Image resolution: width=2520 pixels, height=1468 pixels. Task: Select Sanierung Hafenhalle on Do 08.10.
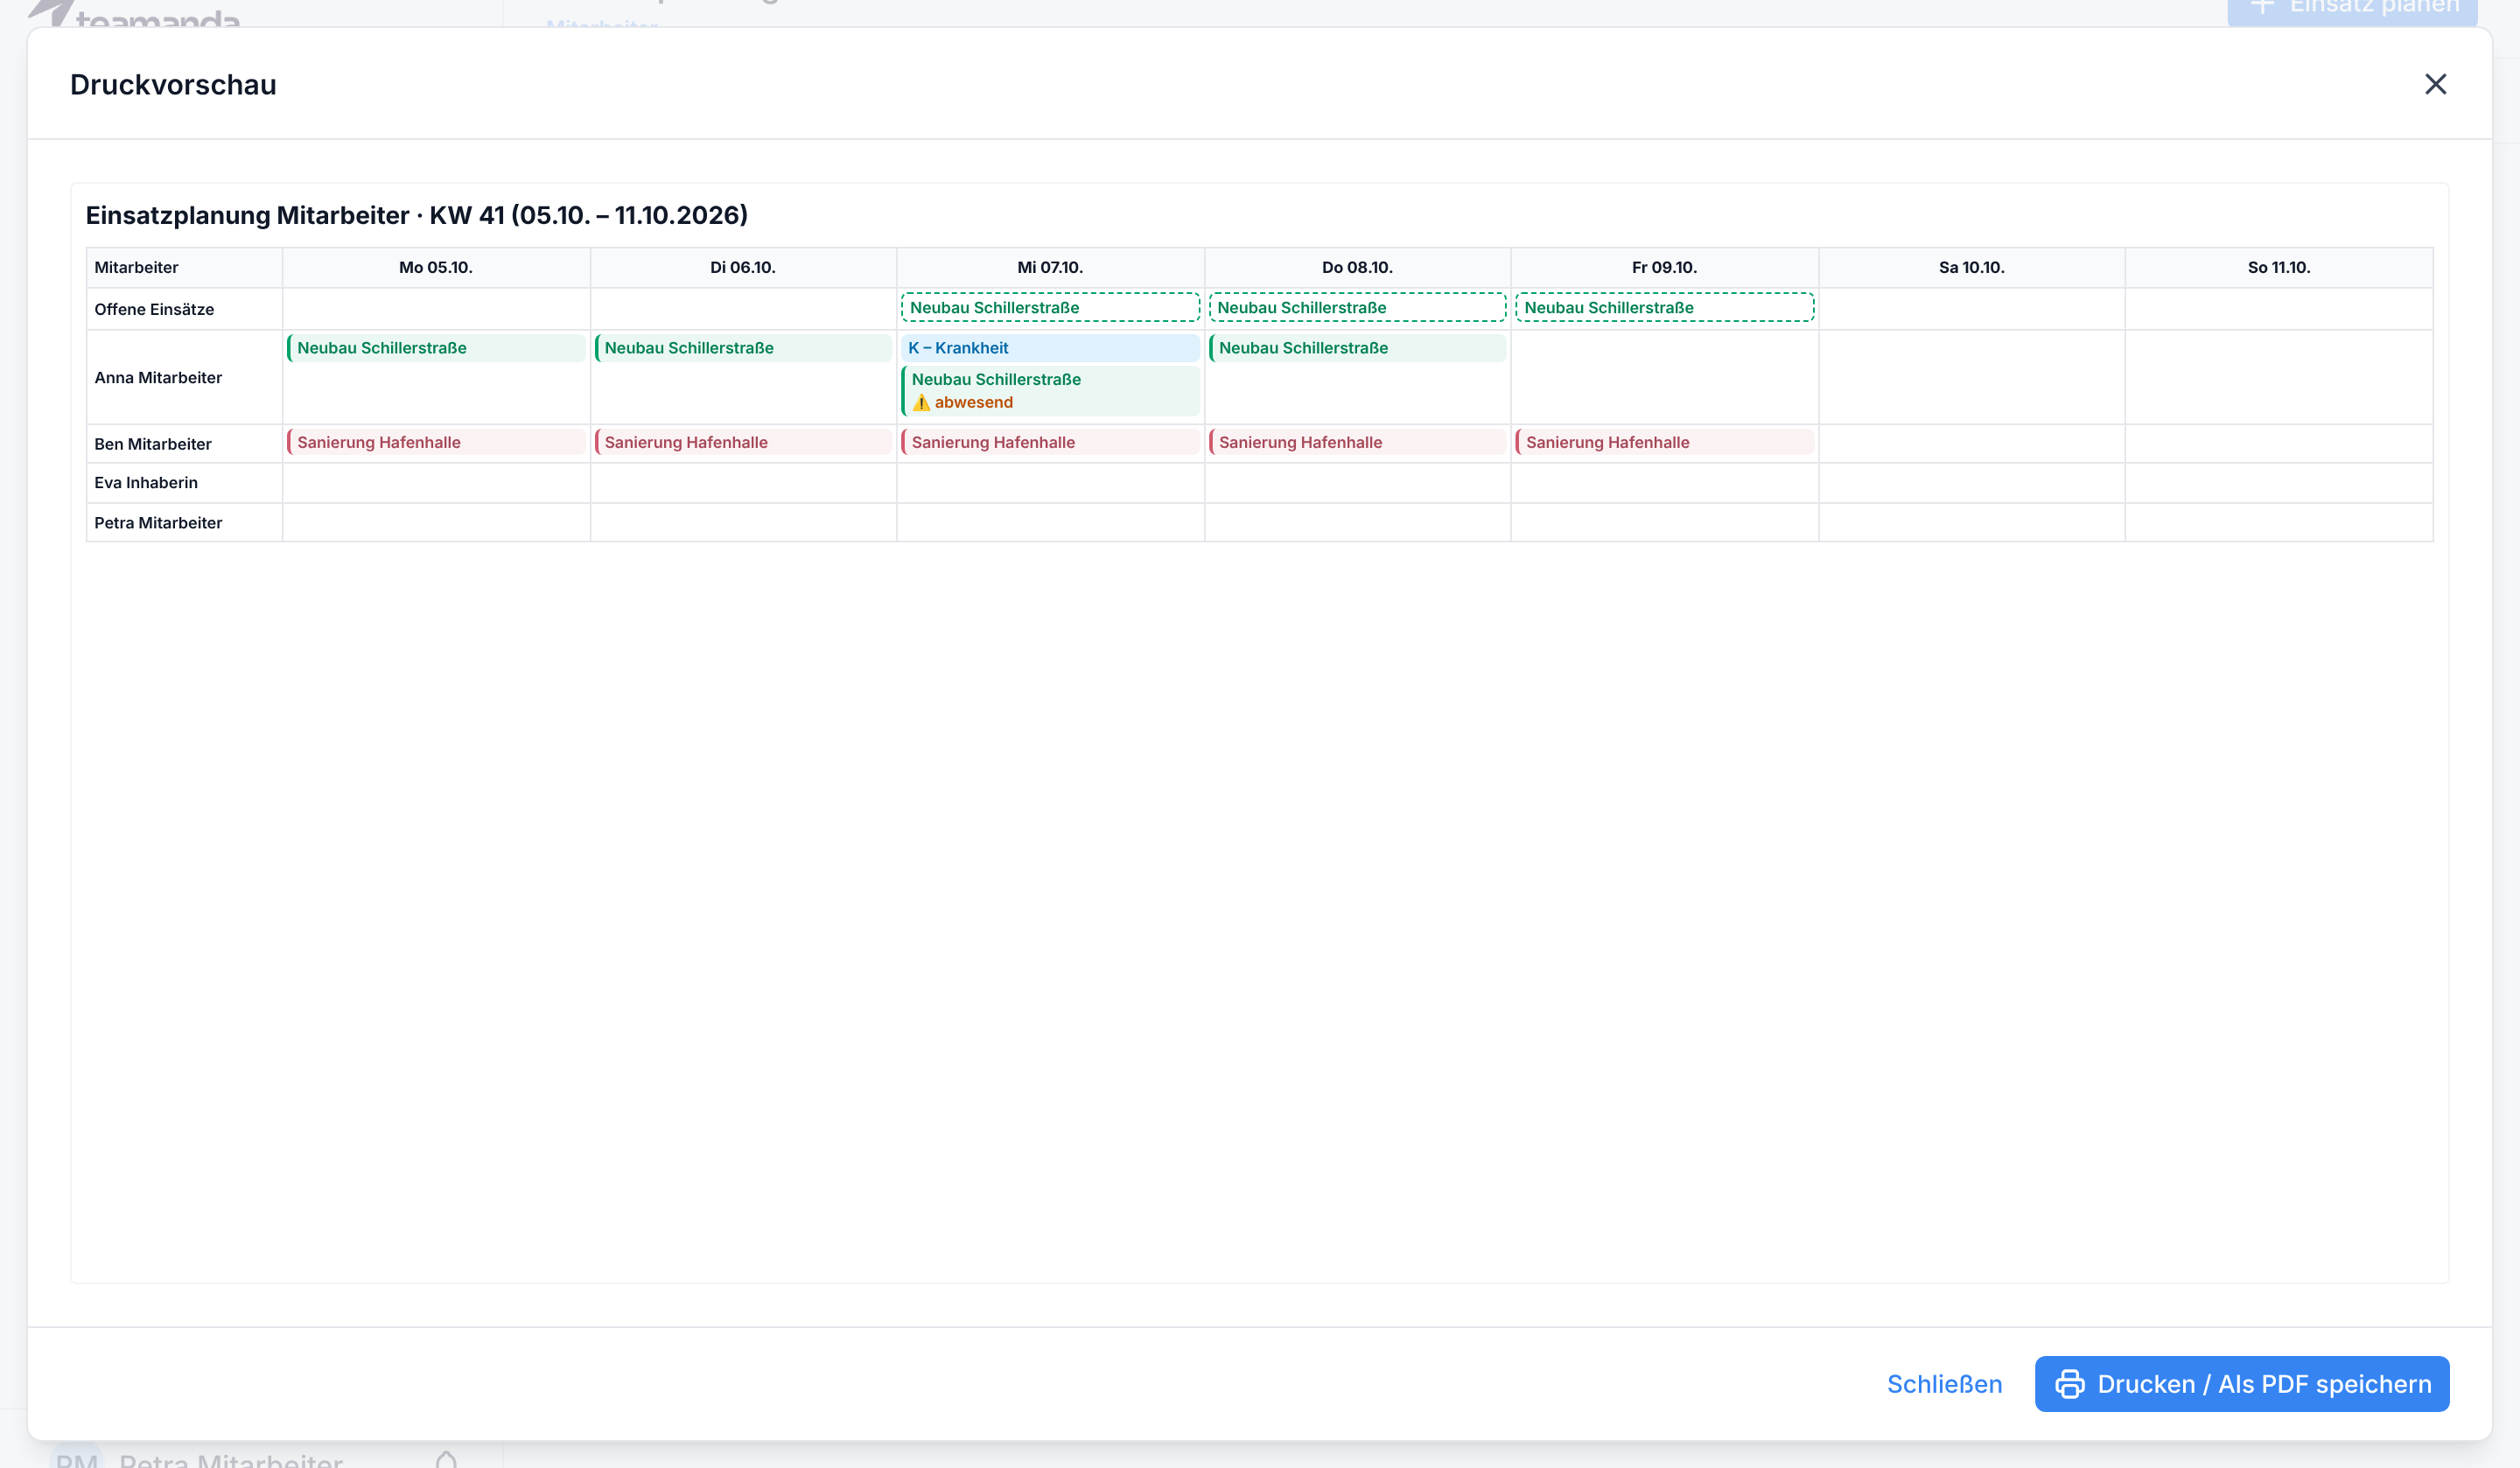point(1357,442)
